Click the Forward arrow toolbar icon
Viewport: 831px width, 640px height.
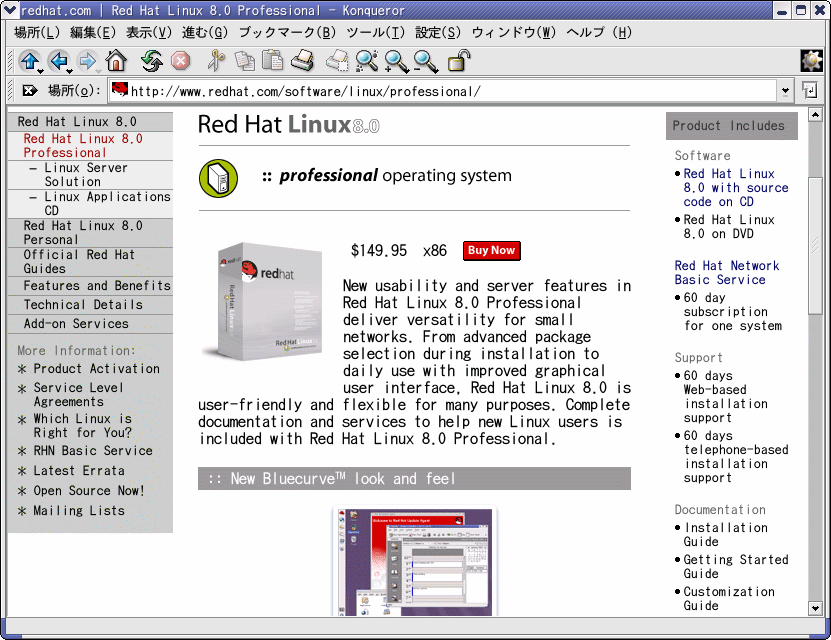point(87,61)
